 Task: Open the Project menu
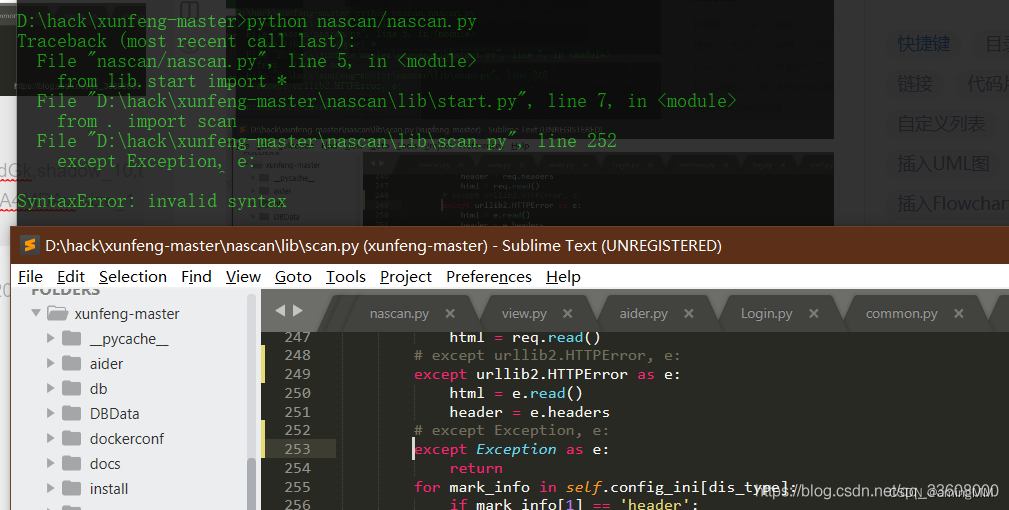click(405, 277)
